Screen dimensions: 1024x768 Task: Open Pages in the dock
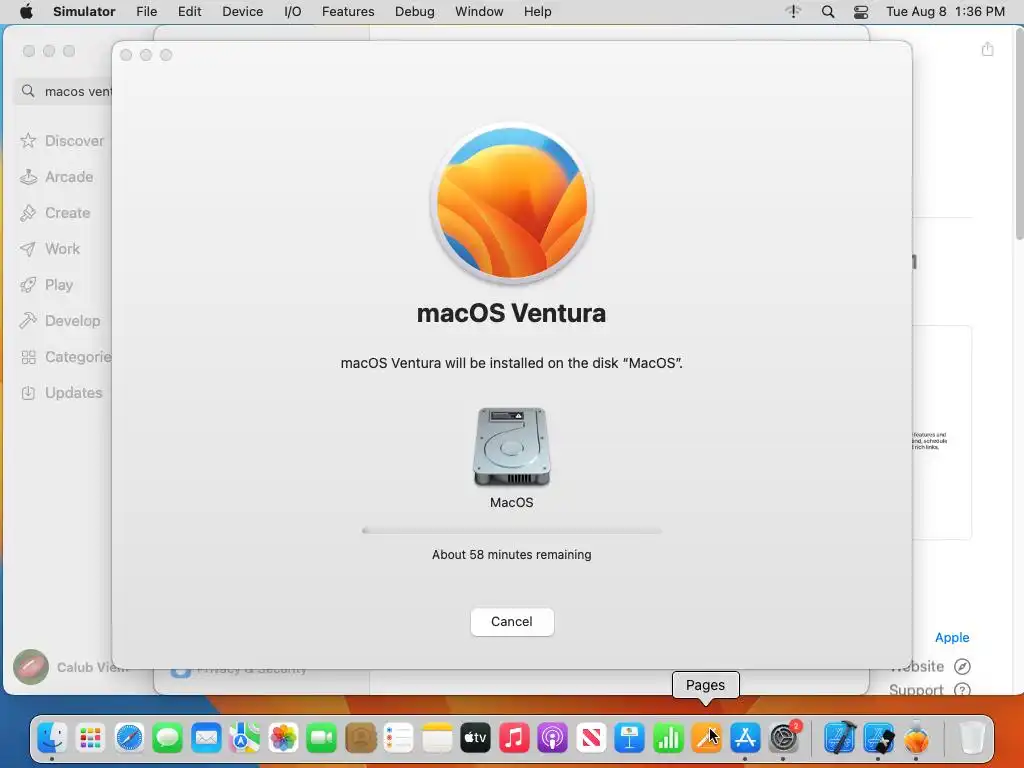[706, 739]
